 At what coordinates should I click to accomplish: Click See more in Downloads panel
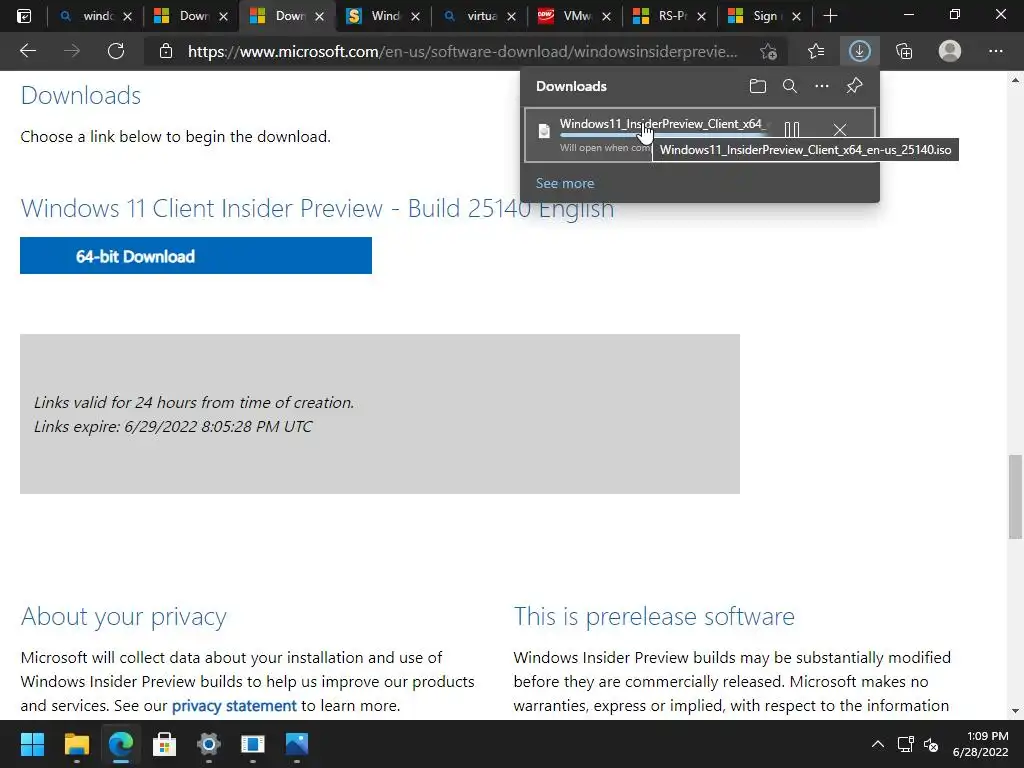tap(565, 184)
